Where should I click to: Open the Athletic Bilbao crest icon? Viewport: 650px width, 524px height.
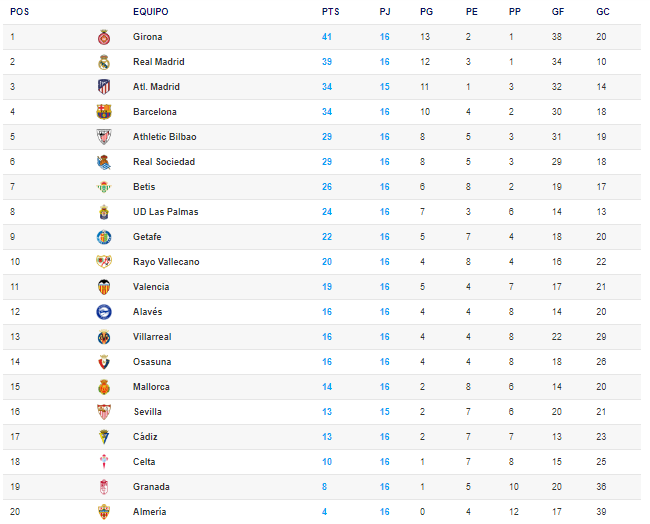[104, 137]
